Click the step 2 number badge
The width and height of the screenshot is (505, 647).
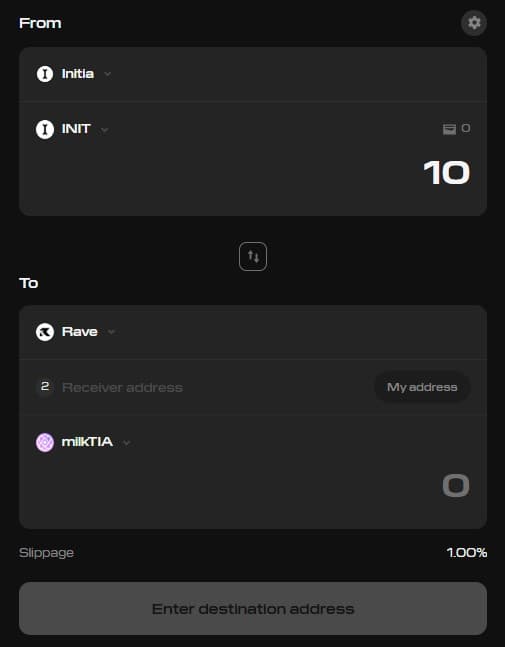(45, 387)
